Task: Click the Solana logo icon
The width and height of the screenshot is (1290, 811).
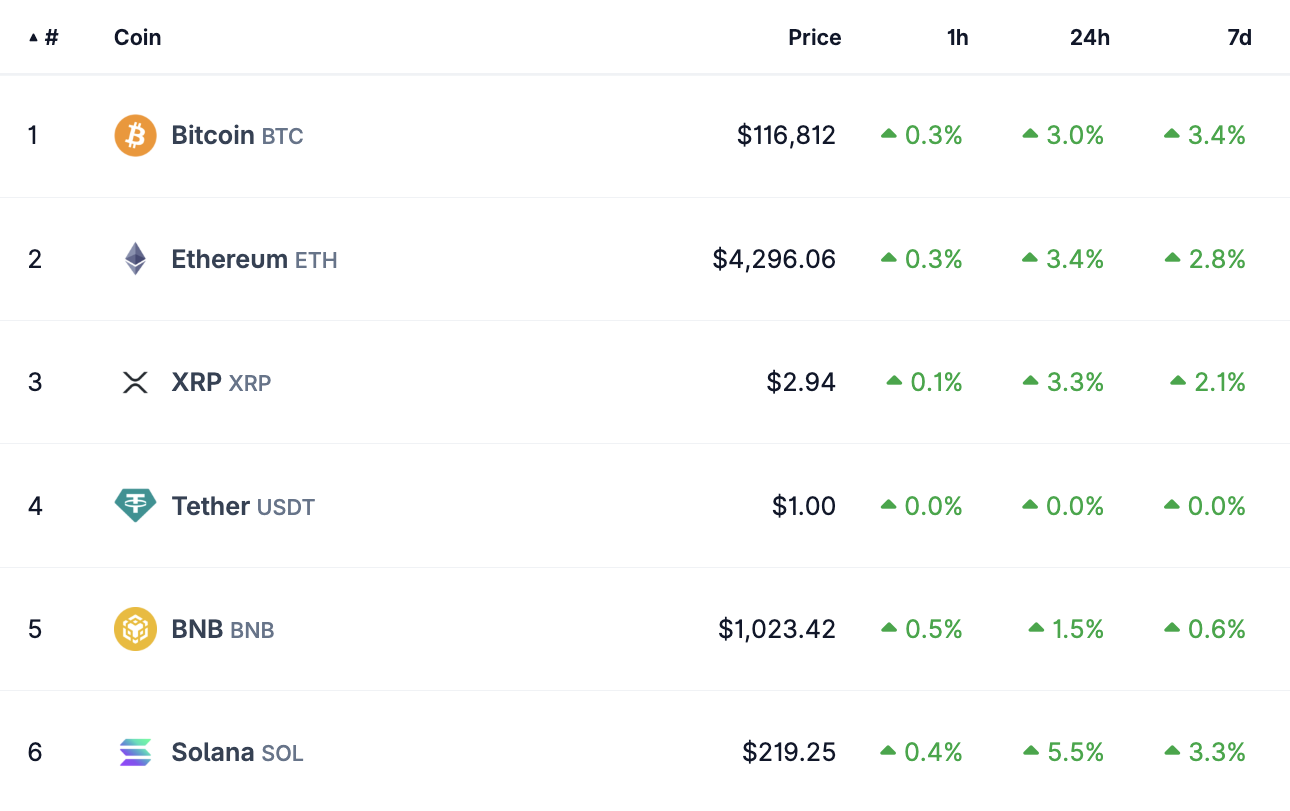Action: tap(135, 752)
